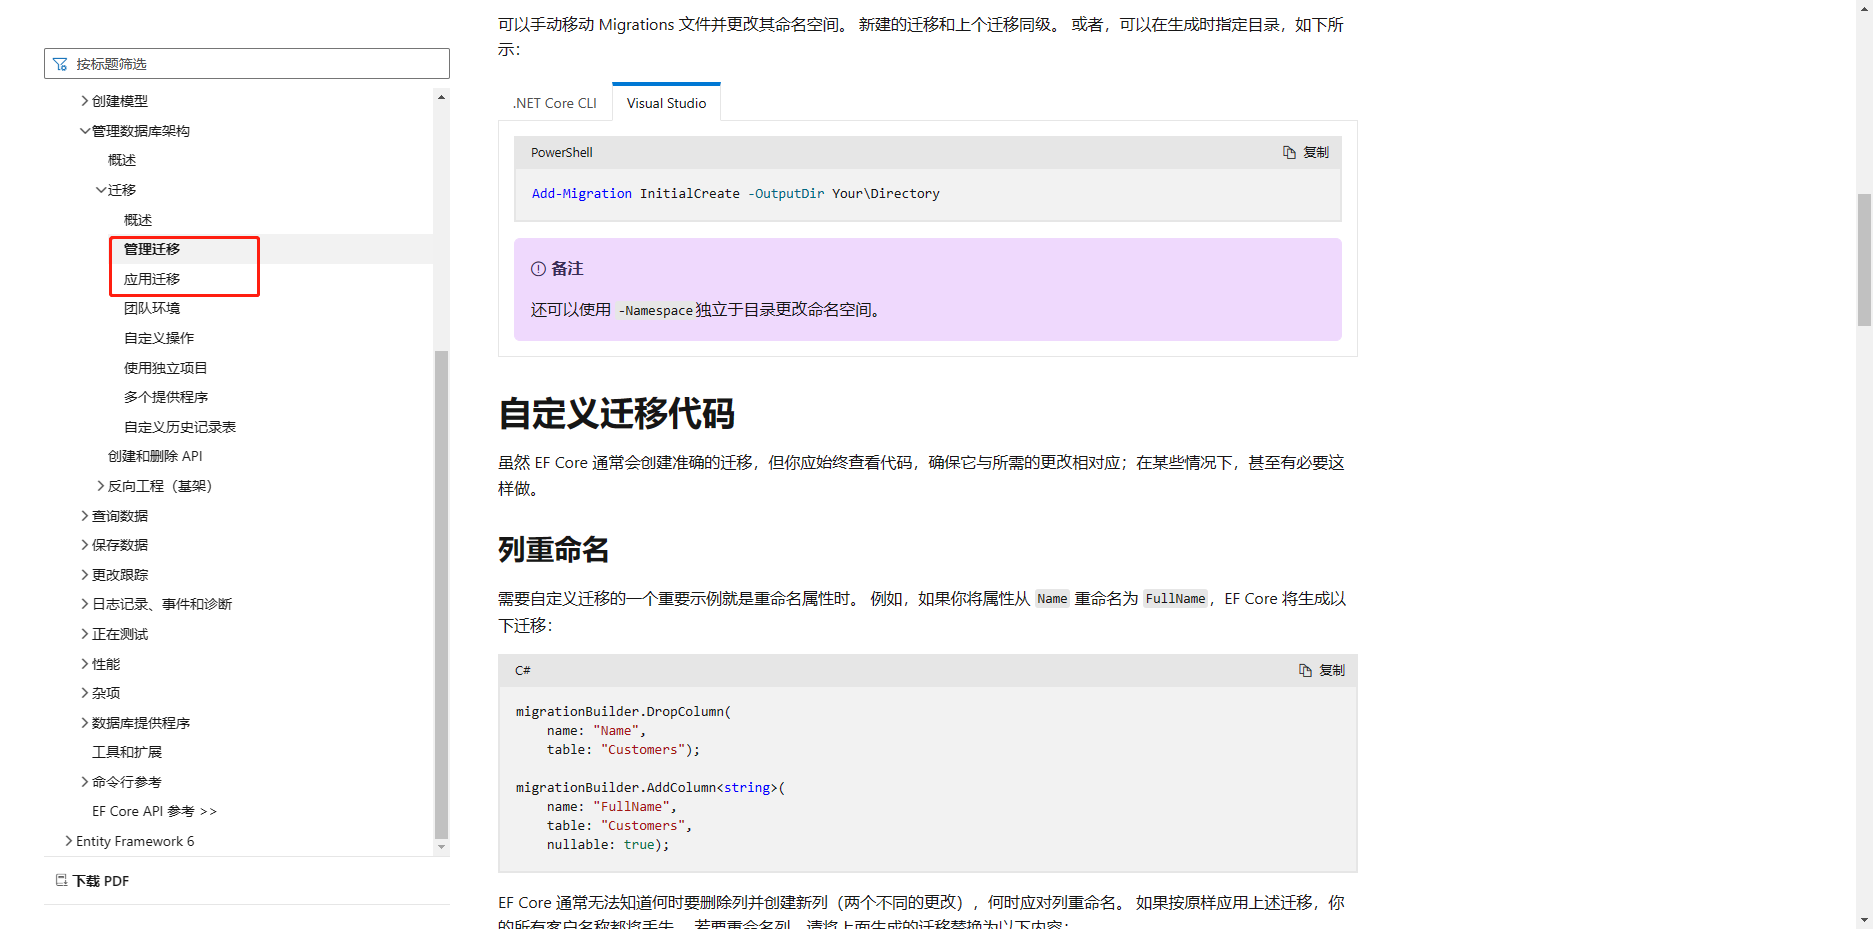This screenshot has width=1873, height=929.
Task: Open the 管理迁移 page
Action: tap(152, 249)
